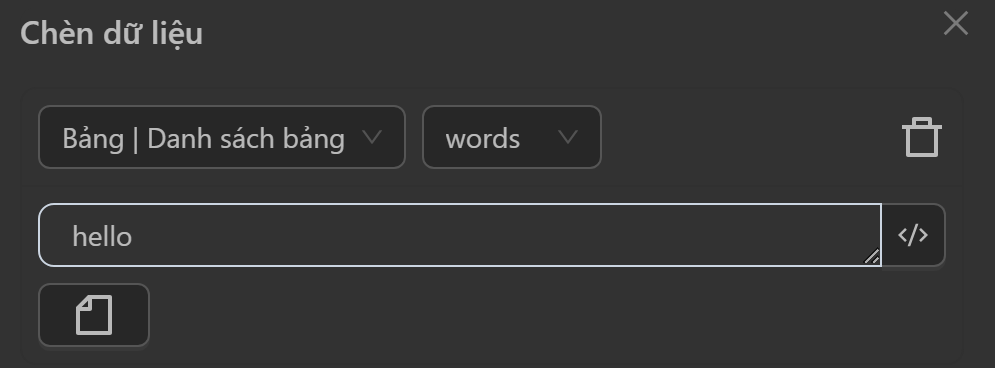This screenshot has width=995, height=368.
Task: Click the chevron arrow next to words
Action: click(x=567, y=137)
